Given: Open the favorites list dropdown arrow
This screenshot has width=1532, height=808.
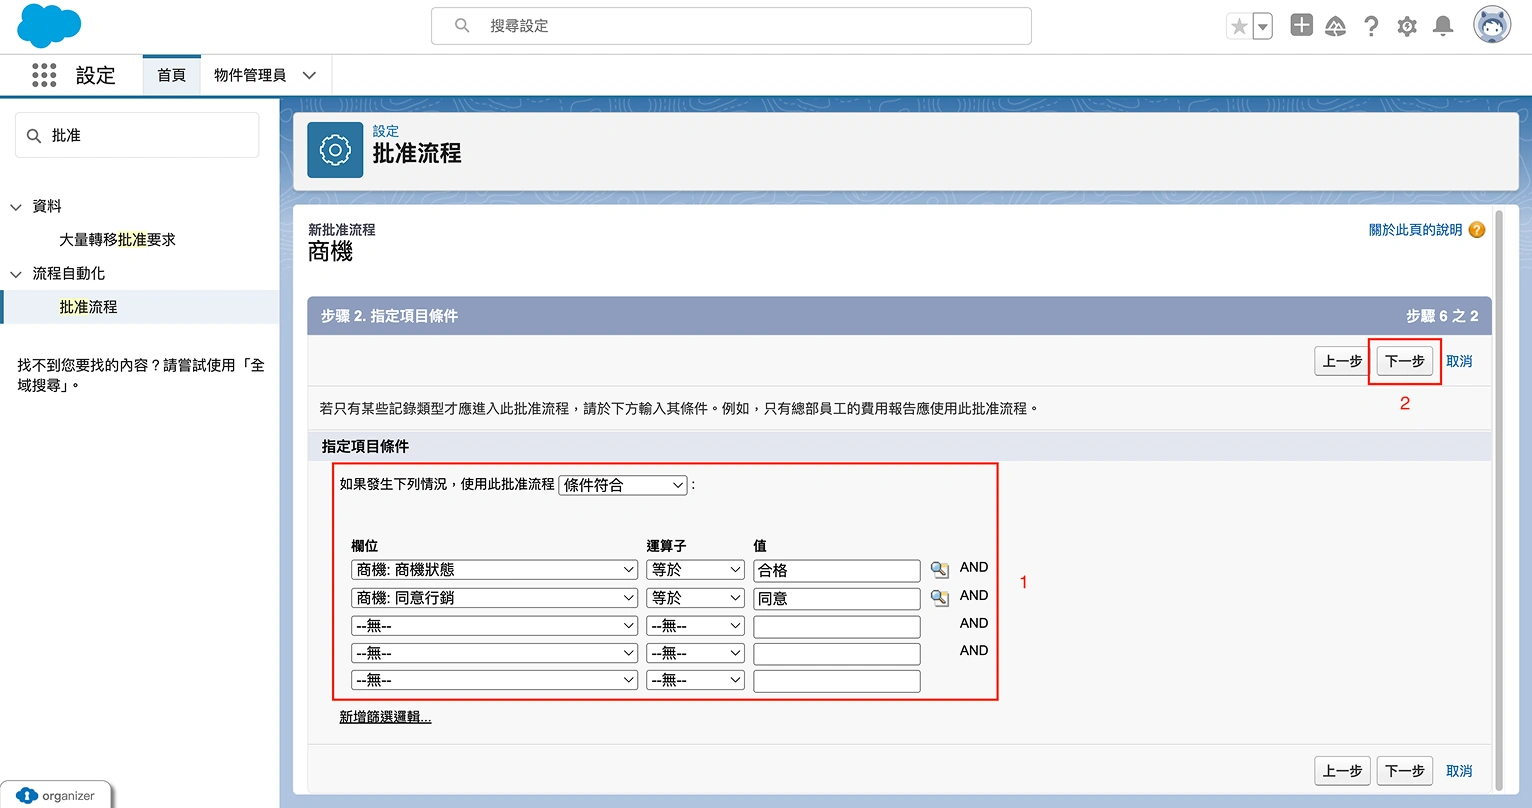Looking at the screenshot, I should [1263, 27].
